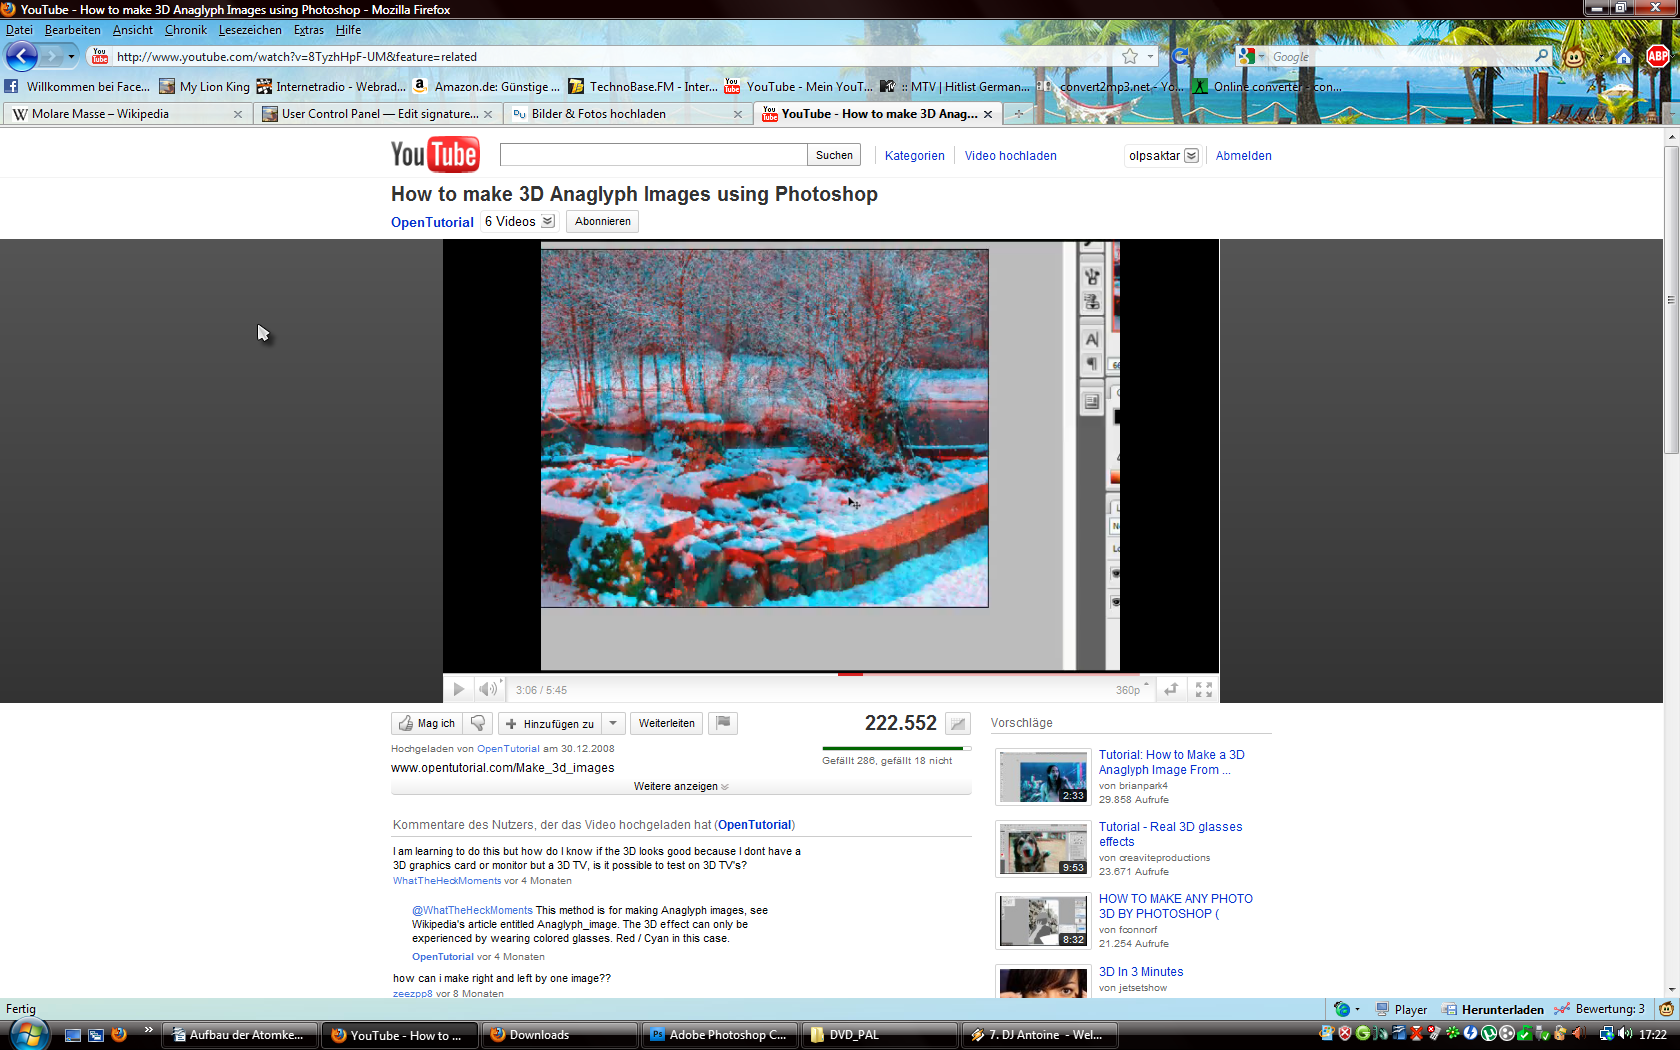This screenshot has height=1050, width=1680.
Task: Click the Abonnieren button
Action: point(602,222)
